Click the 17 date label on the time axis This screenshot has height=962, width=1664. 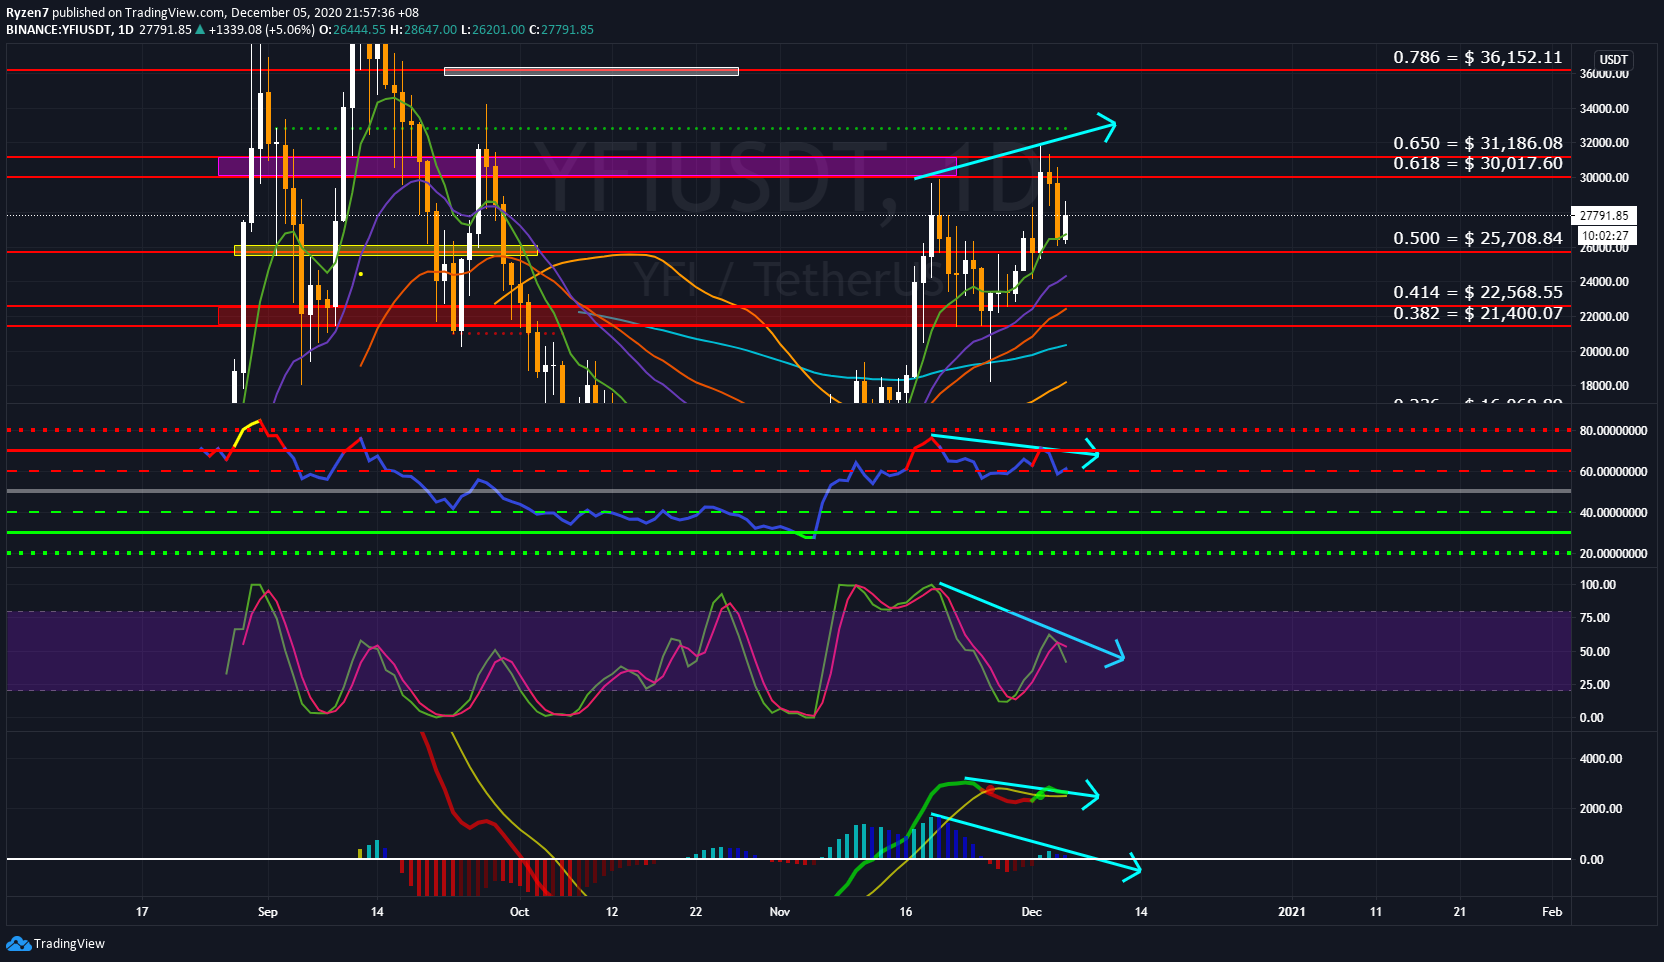point(142,911)
